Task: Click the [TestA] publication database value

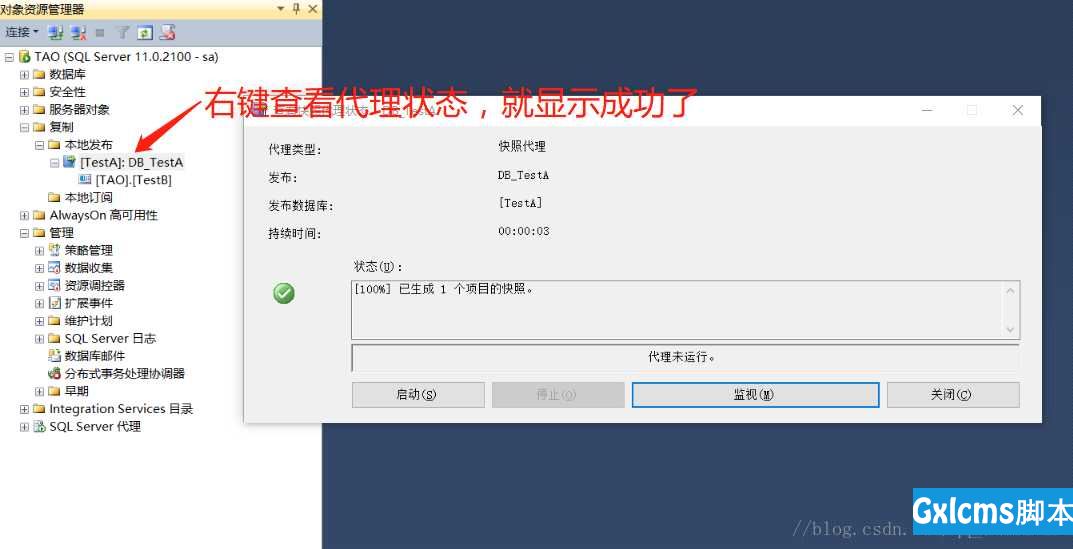Action: [x=520, y=203]
